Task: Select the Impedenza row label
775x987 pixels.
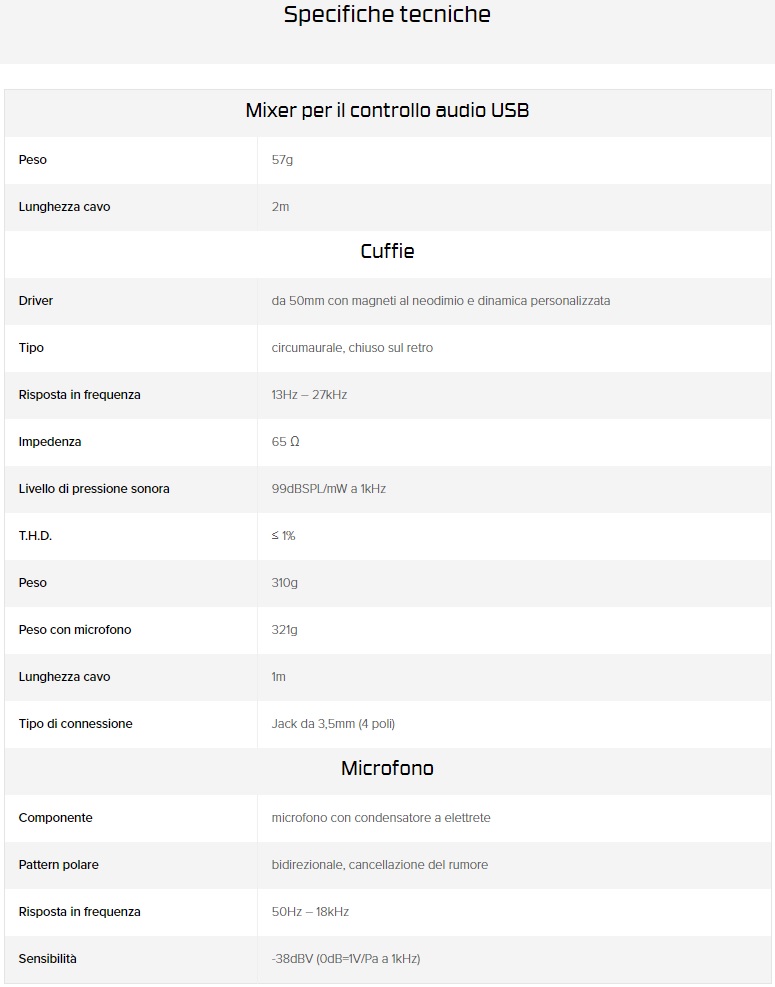Action: (x=50, y=442)
